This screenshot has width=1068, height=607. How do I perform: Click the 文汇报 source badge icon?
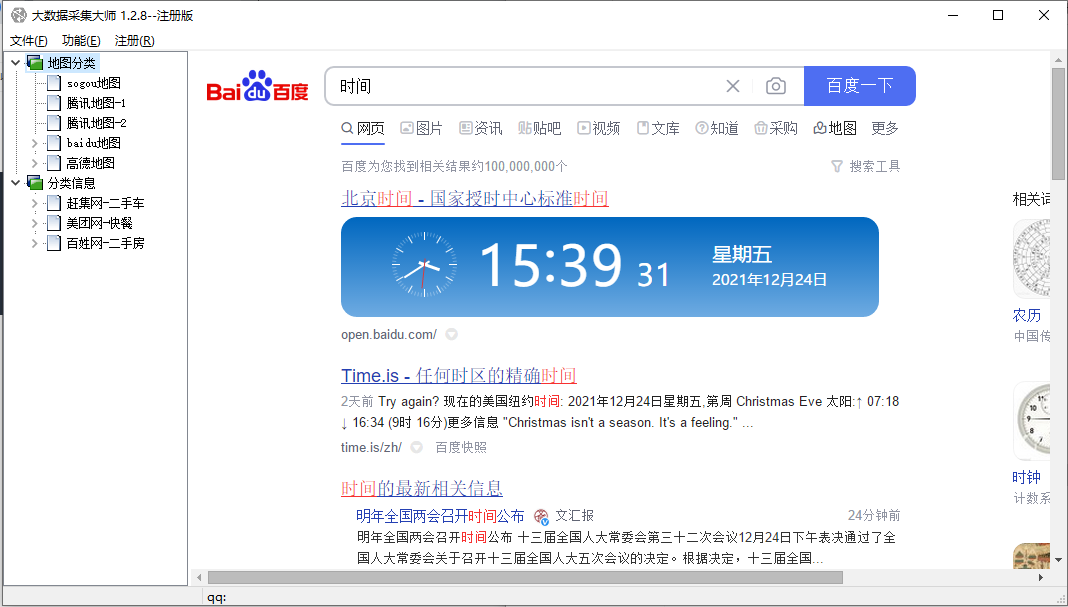[x=541, y=516]
